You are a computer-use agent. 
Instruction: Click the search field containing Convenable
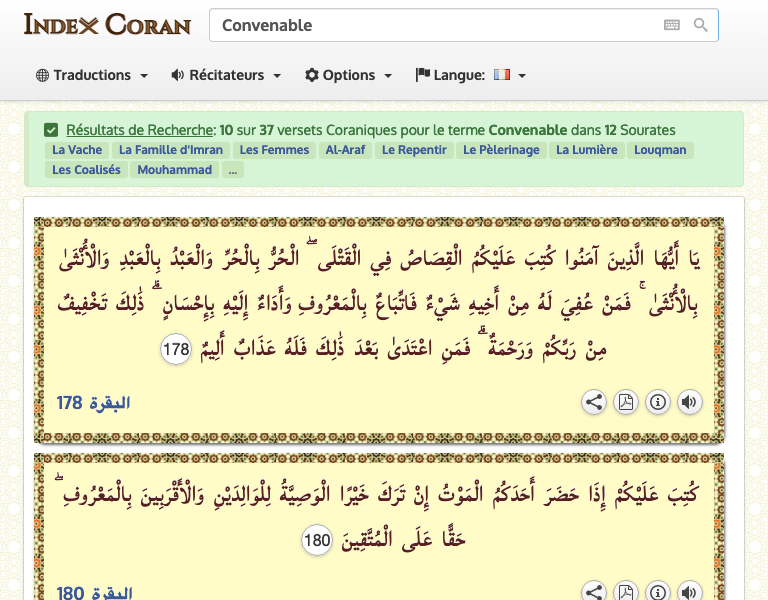(x=435, y=25)
